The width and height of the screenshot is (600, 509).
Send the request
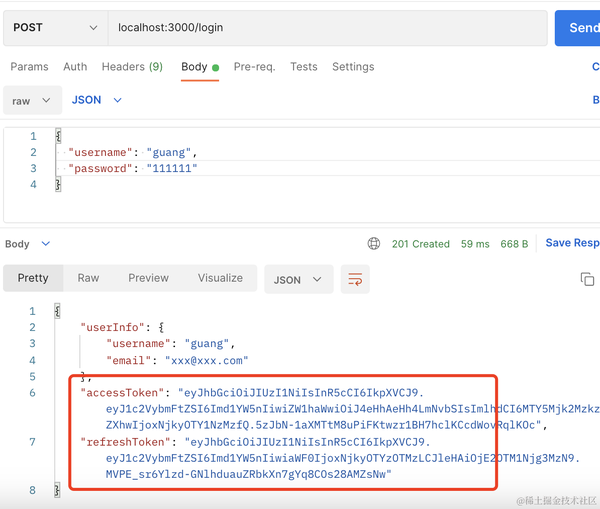coord(578,28)
